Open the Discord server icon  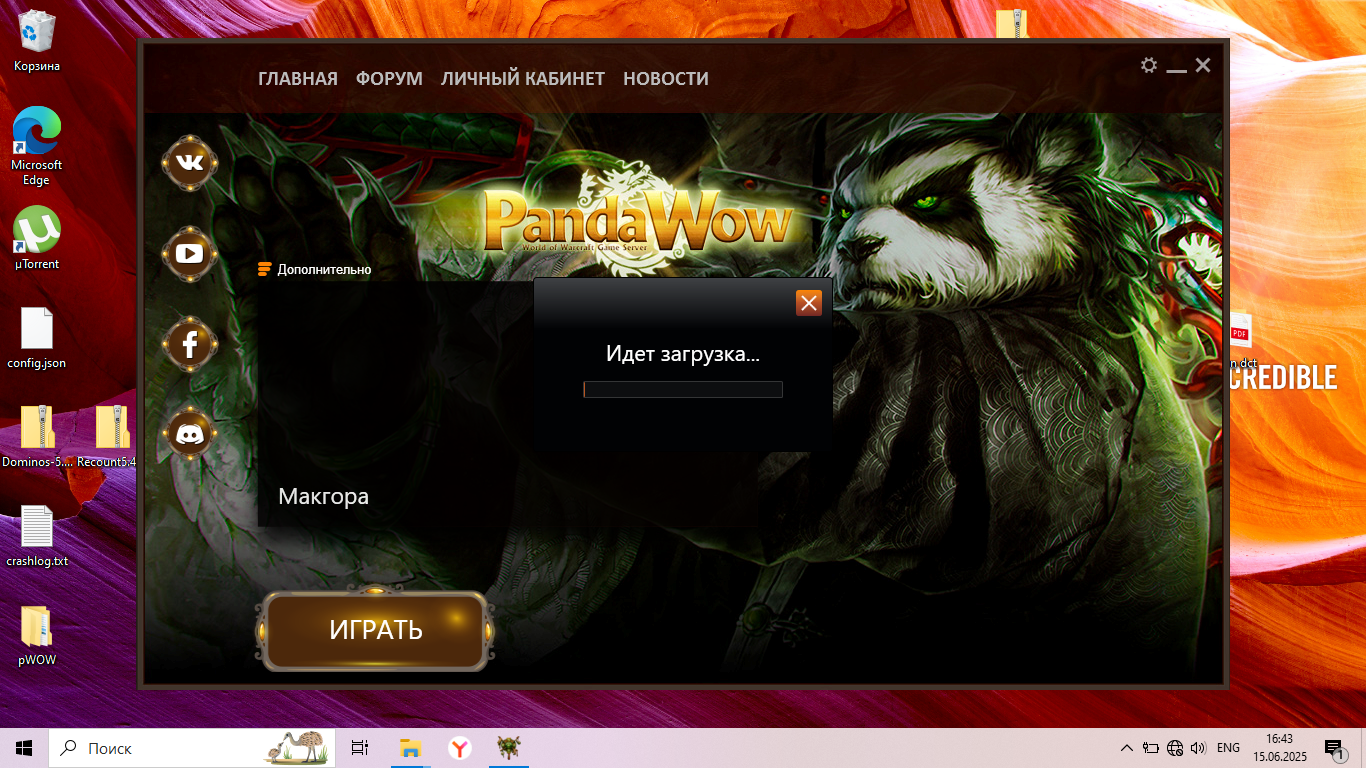[189, 434]
